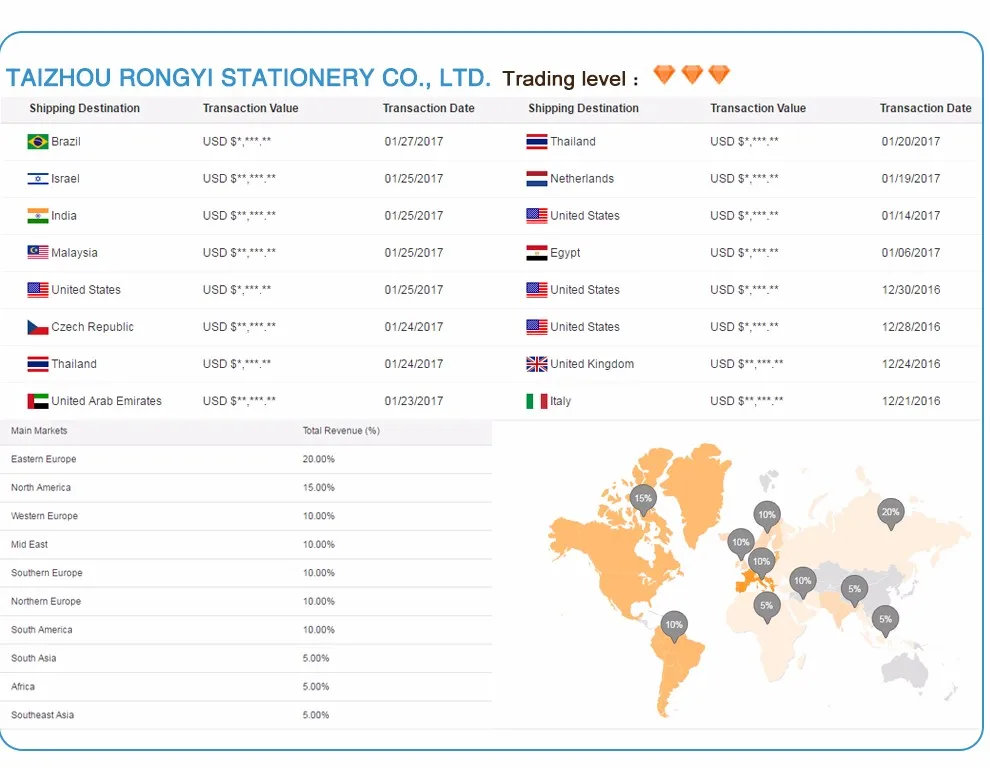Click the Israel flag icon

tap(38, 179)
